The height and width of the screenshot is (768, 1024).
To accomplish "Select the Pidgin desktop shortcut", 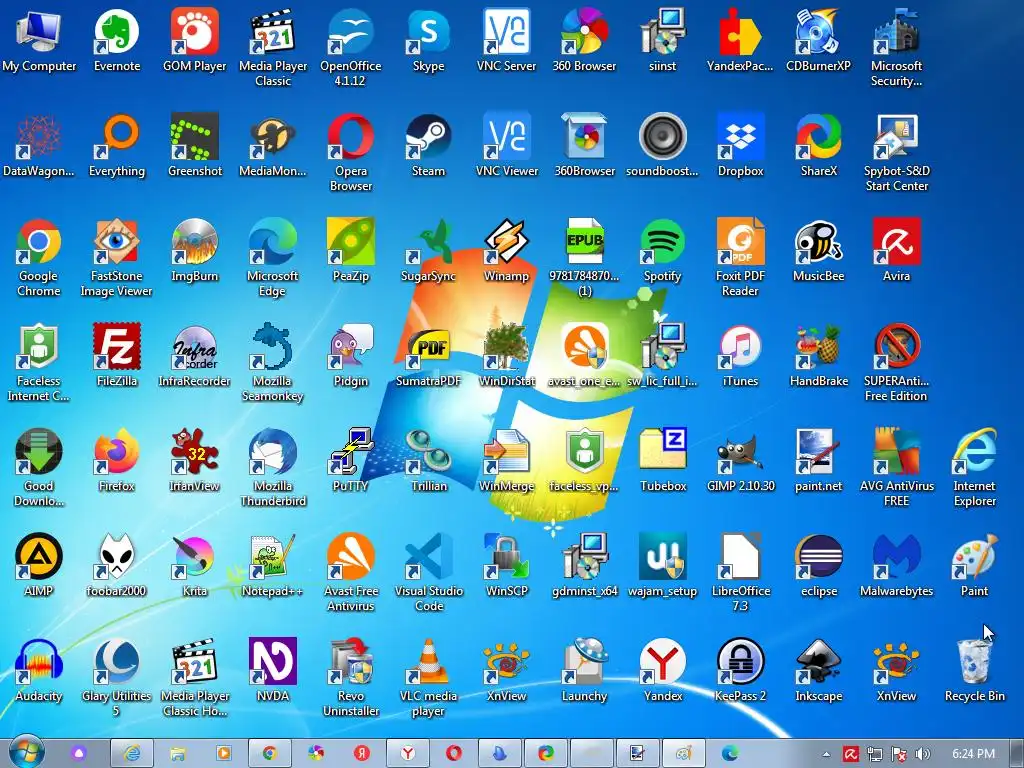I will [x=351, y=356].
